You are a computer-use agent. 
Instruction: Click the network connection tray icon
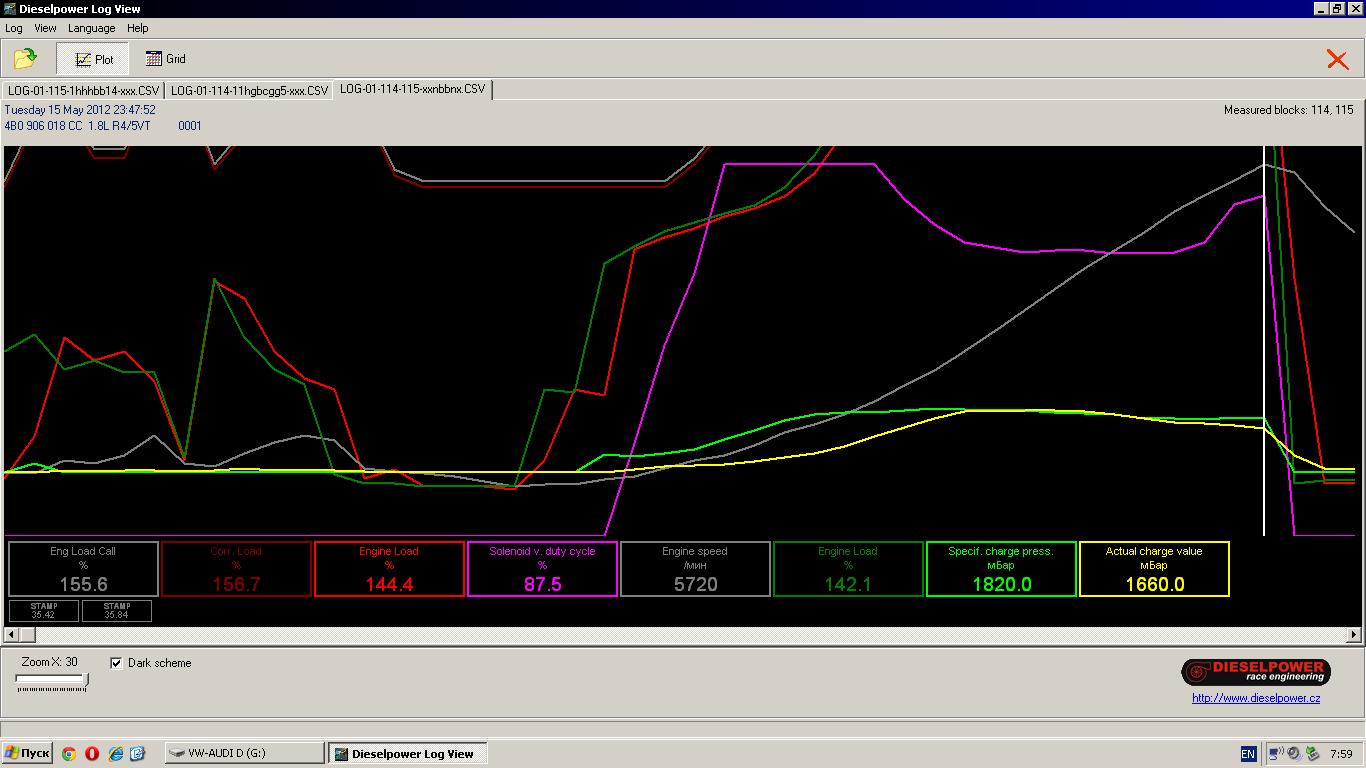[x=1277, y=754]
